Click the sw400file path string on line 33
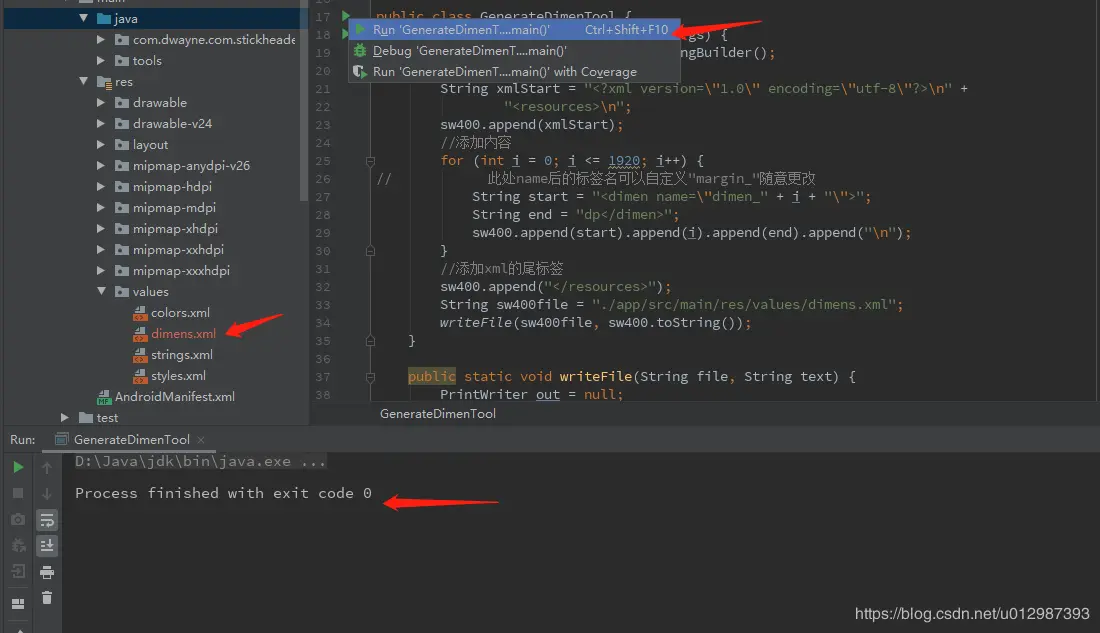This screenshot has height=633, width=1100. coord(743,305)
